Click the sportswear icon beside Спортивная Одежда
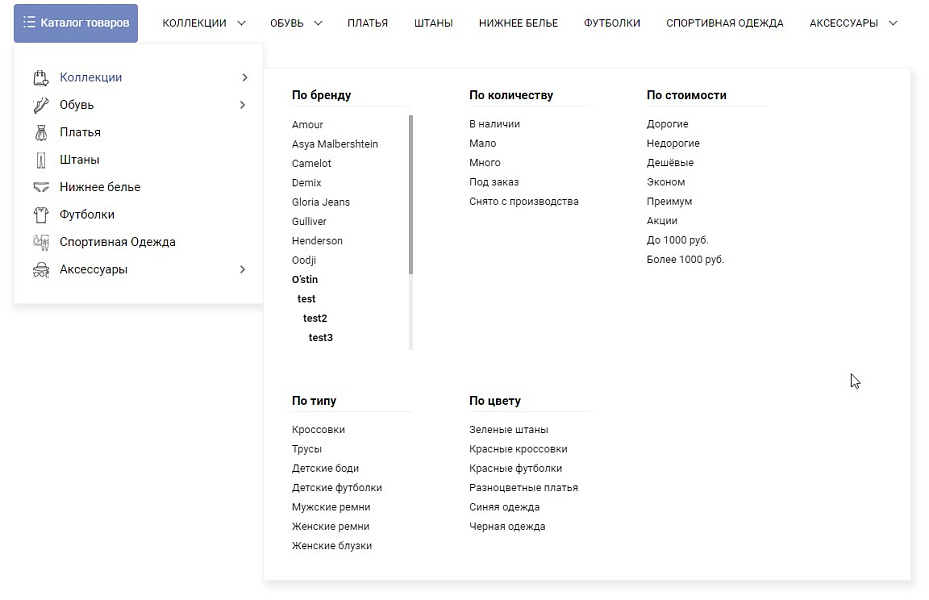The width and height of the screenshot is (929, 600). (41, 242)
